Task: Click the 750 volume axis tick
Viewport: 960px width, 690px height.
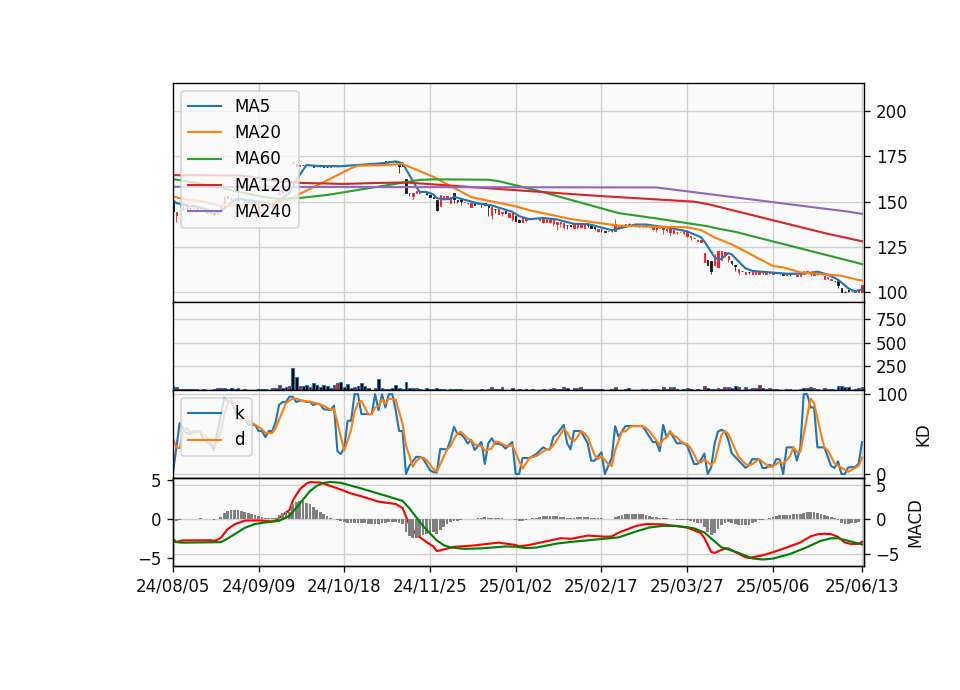Action: [891, 320]
